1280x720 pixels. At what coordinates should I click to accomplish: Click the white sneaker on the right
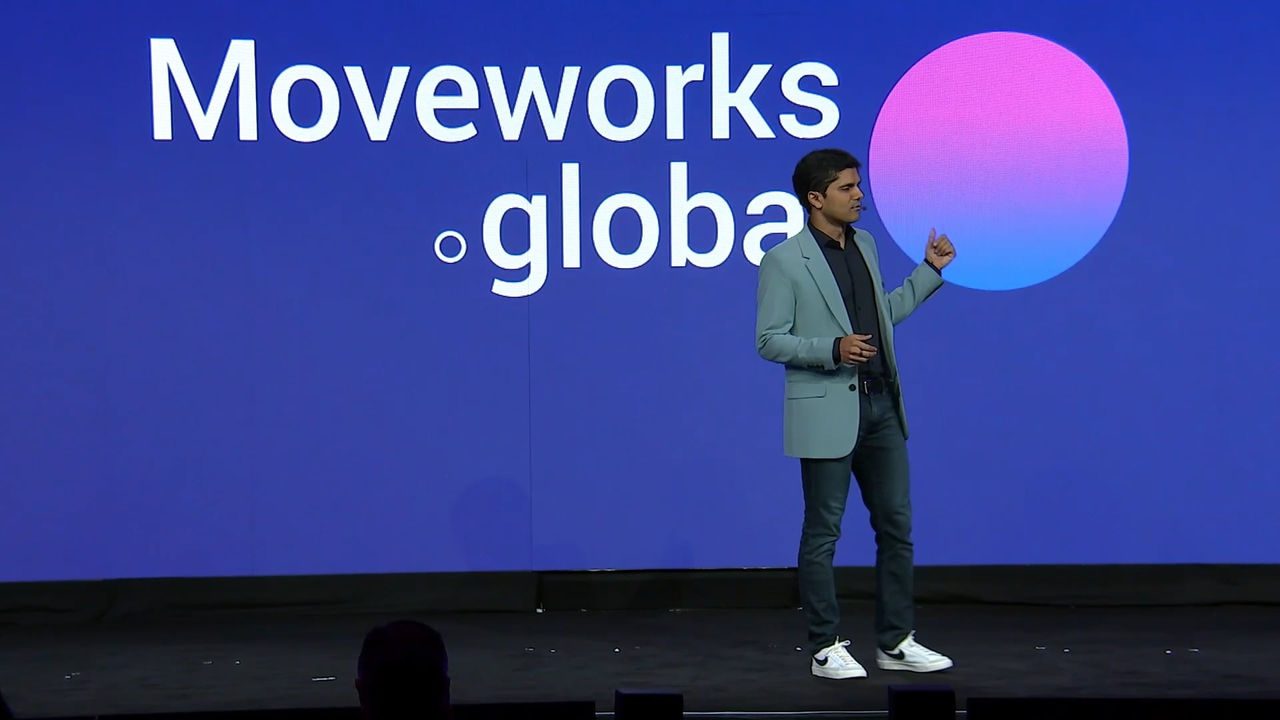tap(913, 655)
